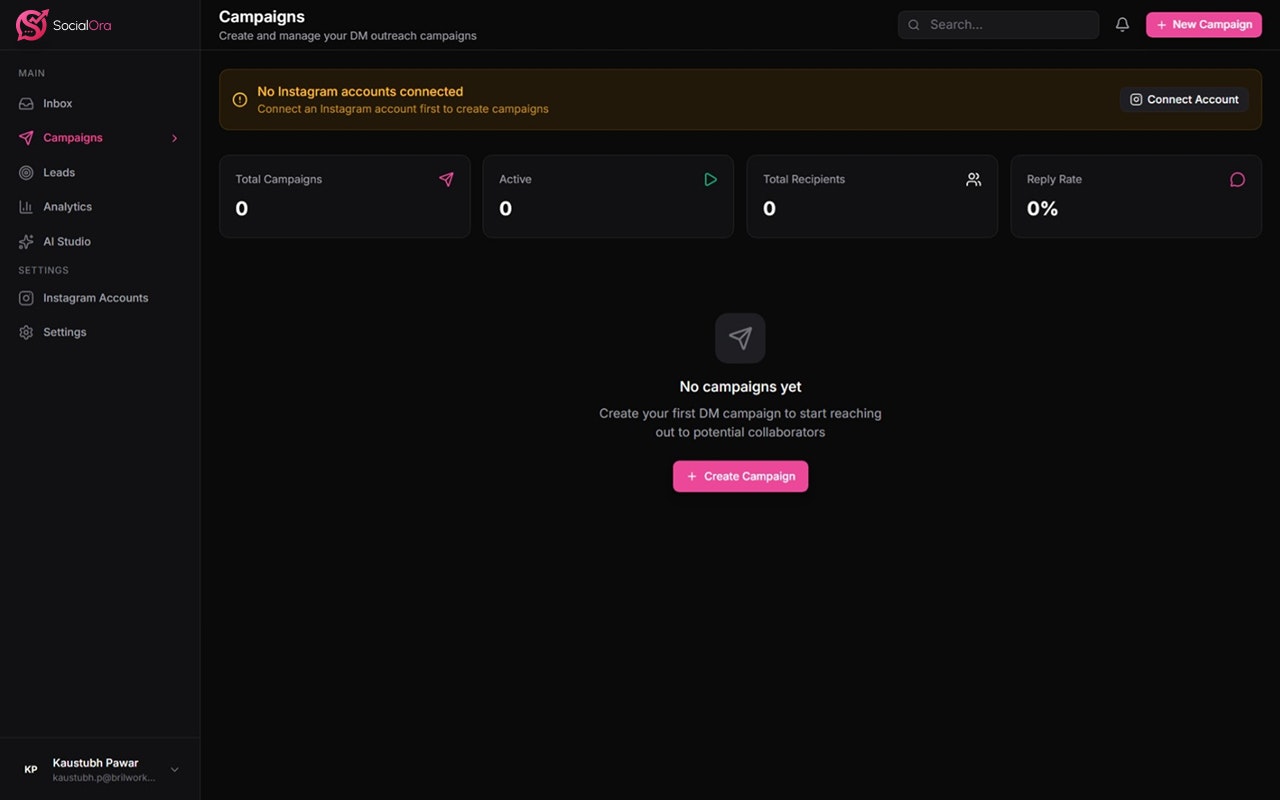Click the SocialOra logo icon
This screenshot has height=800, width=1280.
[32, 25]
